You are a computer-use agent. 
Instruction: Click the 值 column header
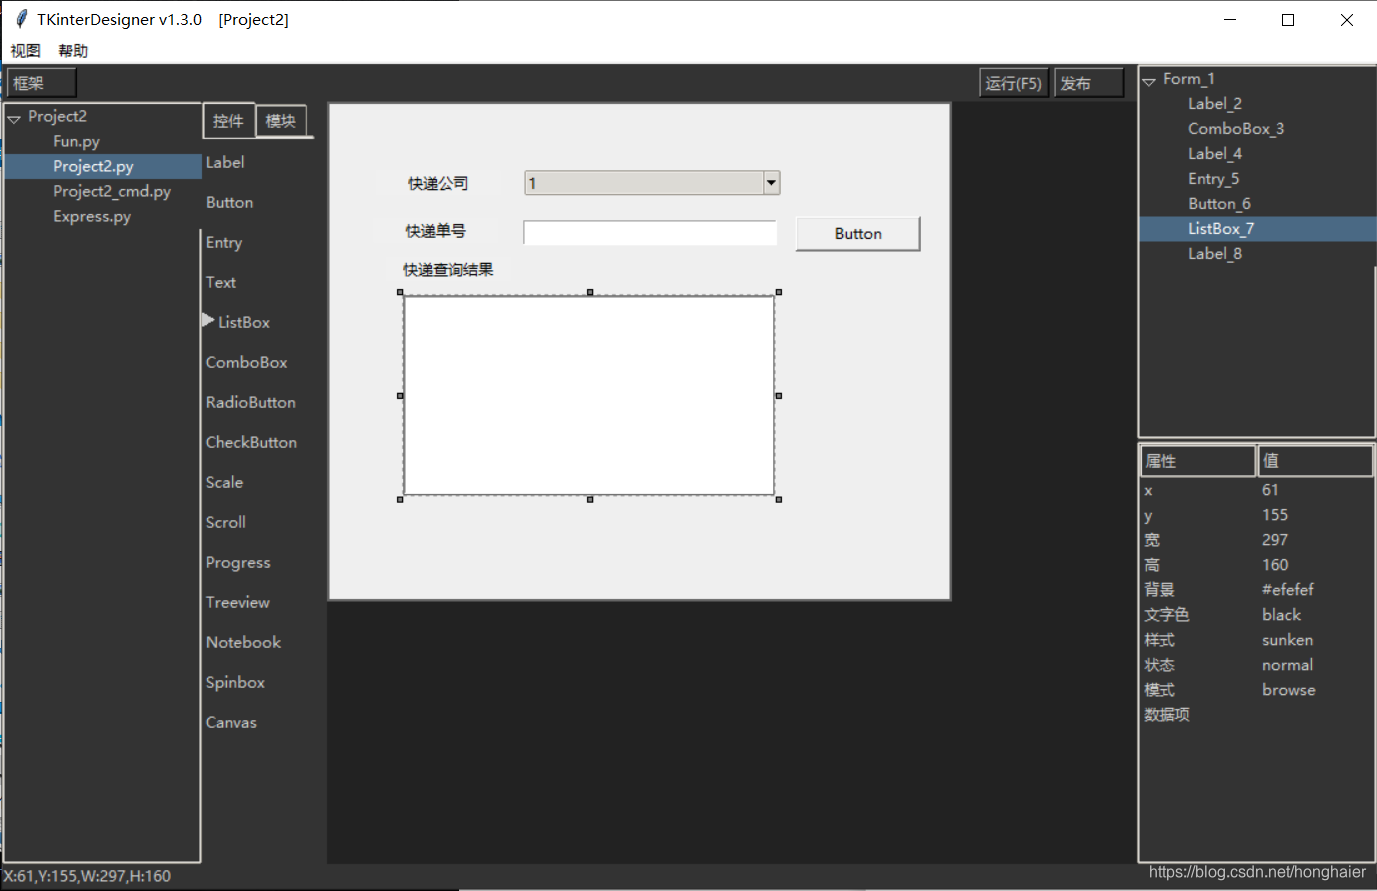pyautogui.click(x=1315, y=461)
